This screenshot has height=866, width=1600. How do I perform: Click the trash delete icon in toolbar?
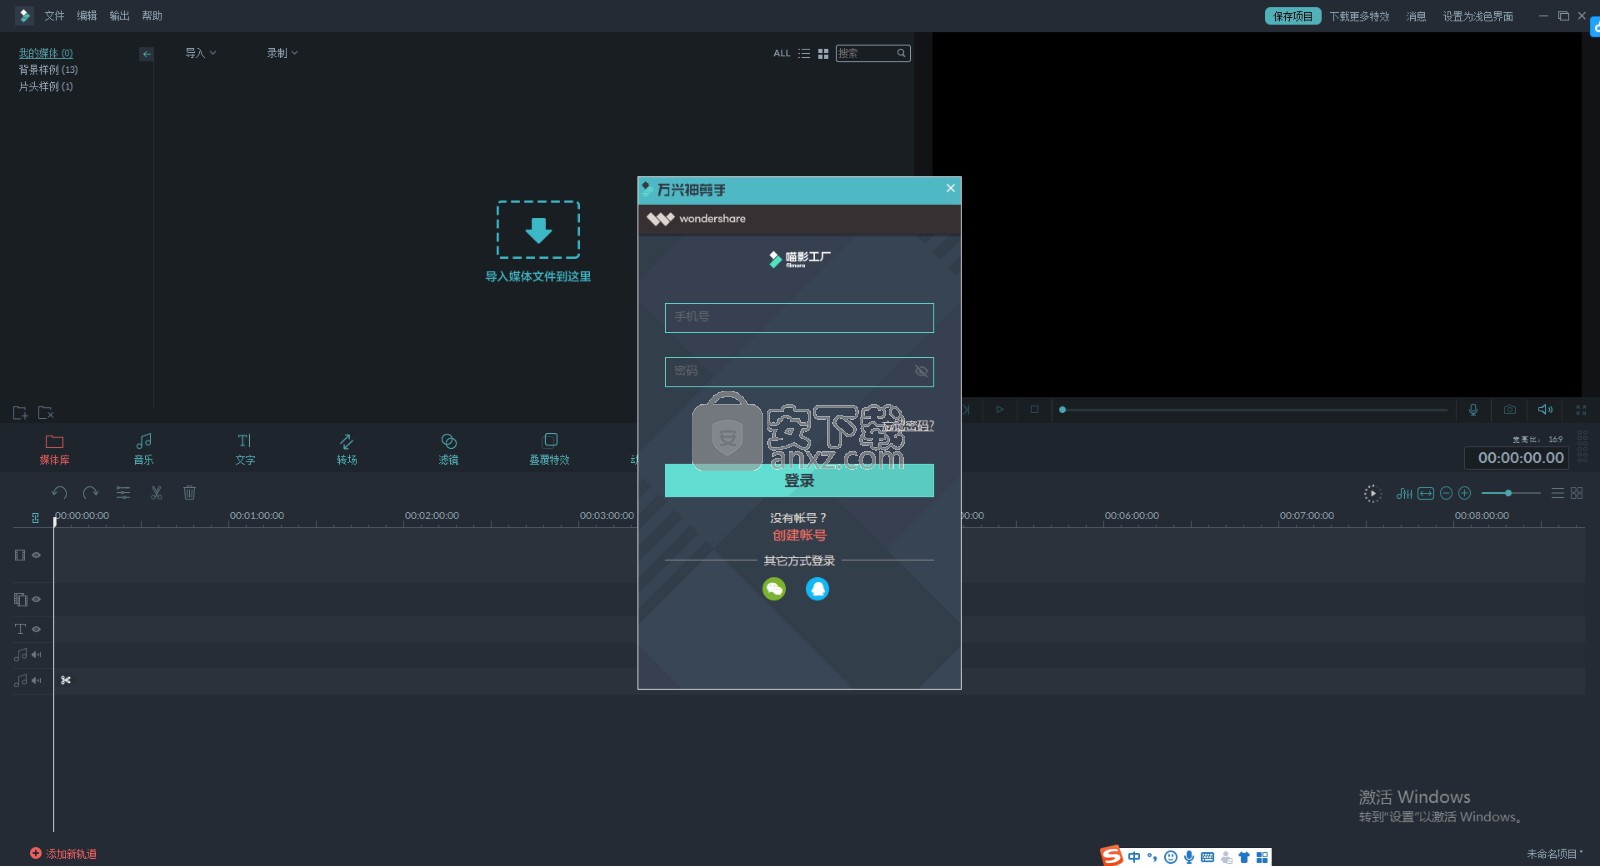[189, 493]
